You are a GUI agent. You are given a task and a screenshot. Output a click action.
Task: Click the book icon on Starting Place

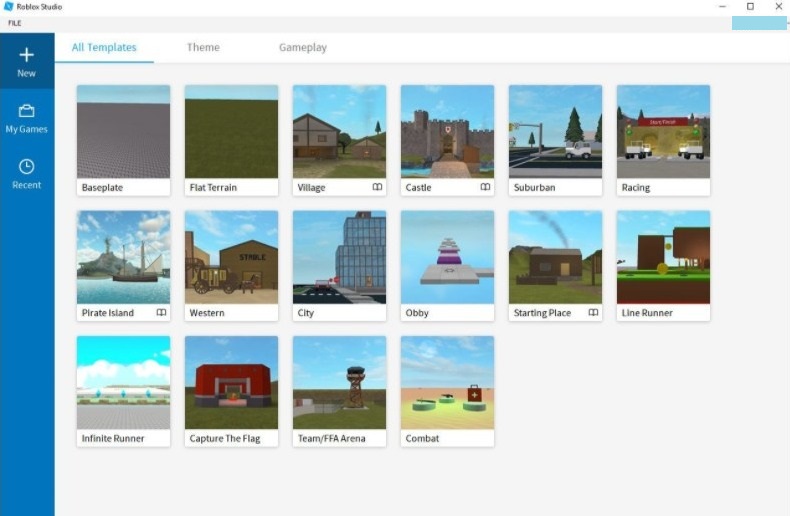coord(593,313)
